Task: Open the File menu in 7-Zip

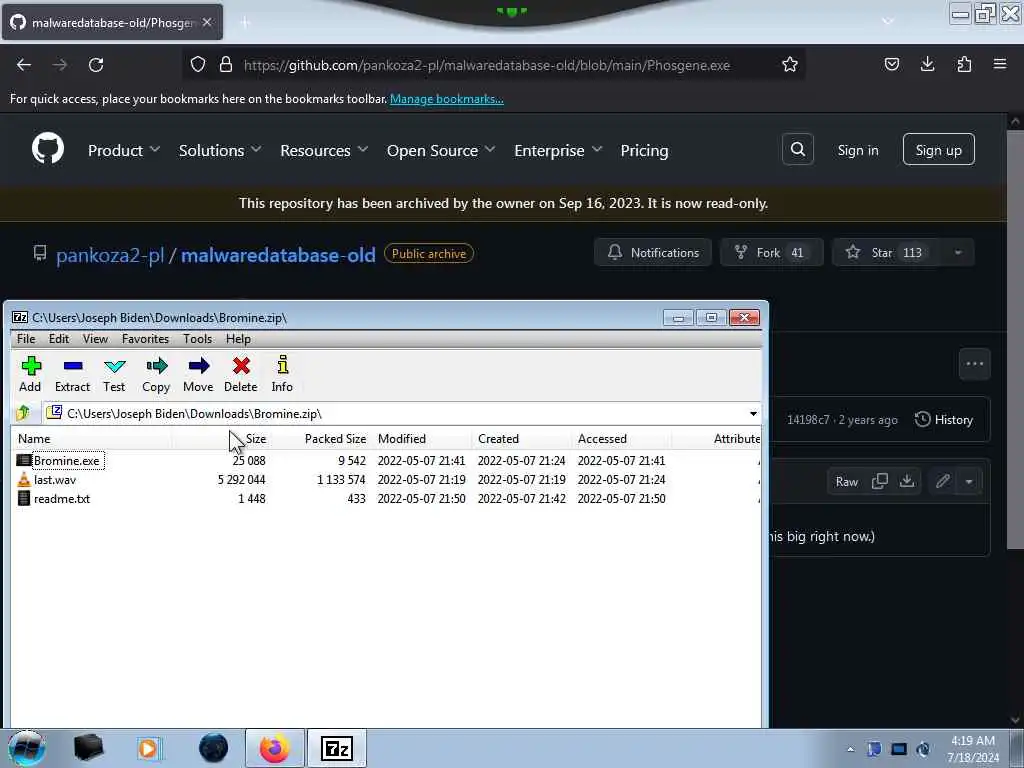Action: point(26,338)
